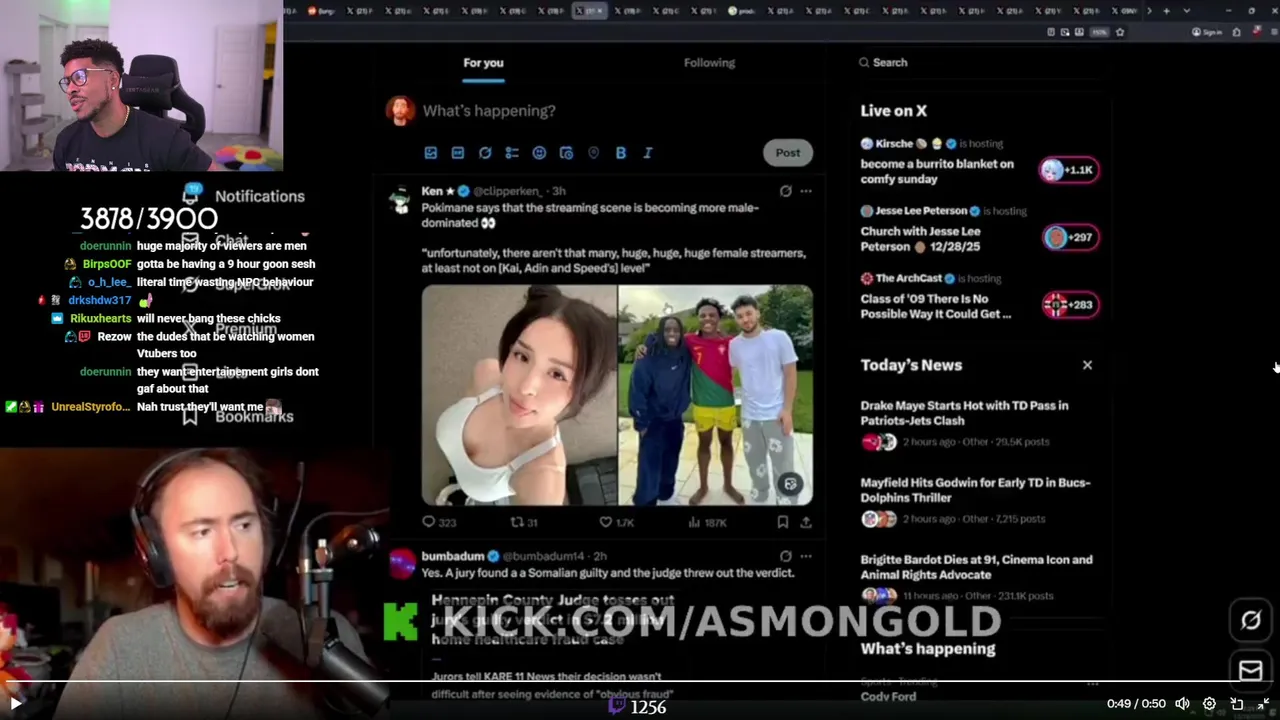Reply to Ken's post with 323 comments
The height and width of the screenshot is (720, 1280).
(439, 522)
